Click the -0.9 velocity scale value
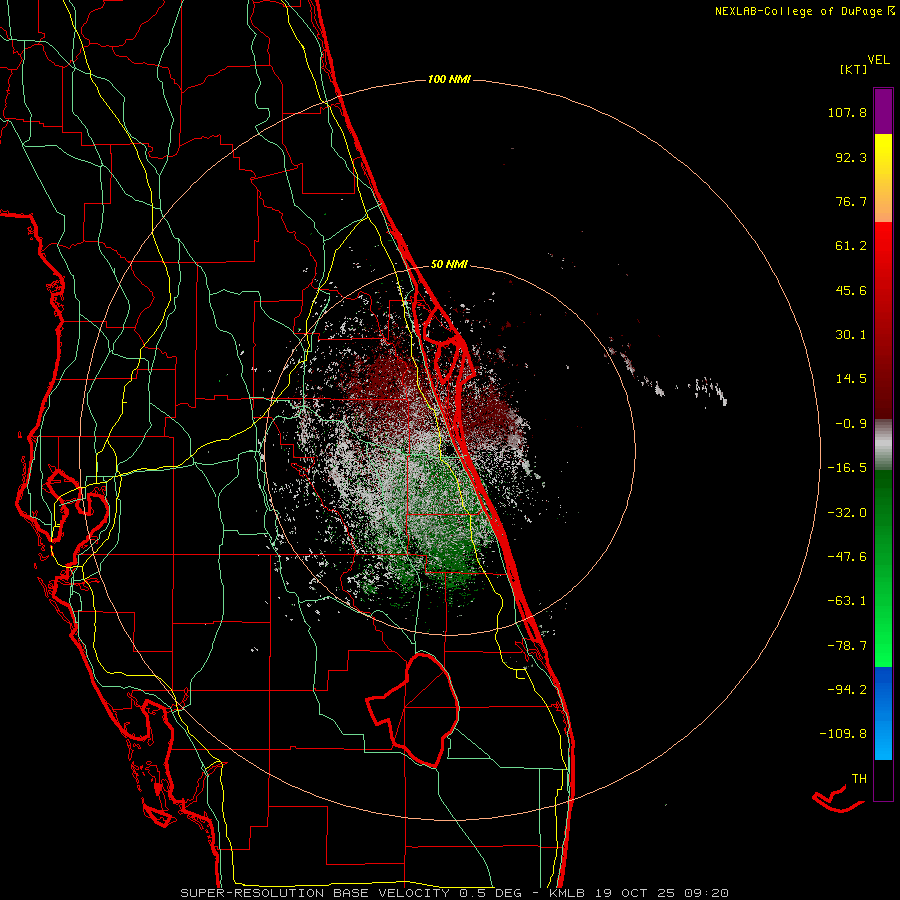Image resolution: width=900 pixels, height=900 pixels. coord(851,424)
